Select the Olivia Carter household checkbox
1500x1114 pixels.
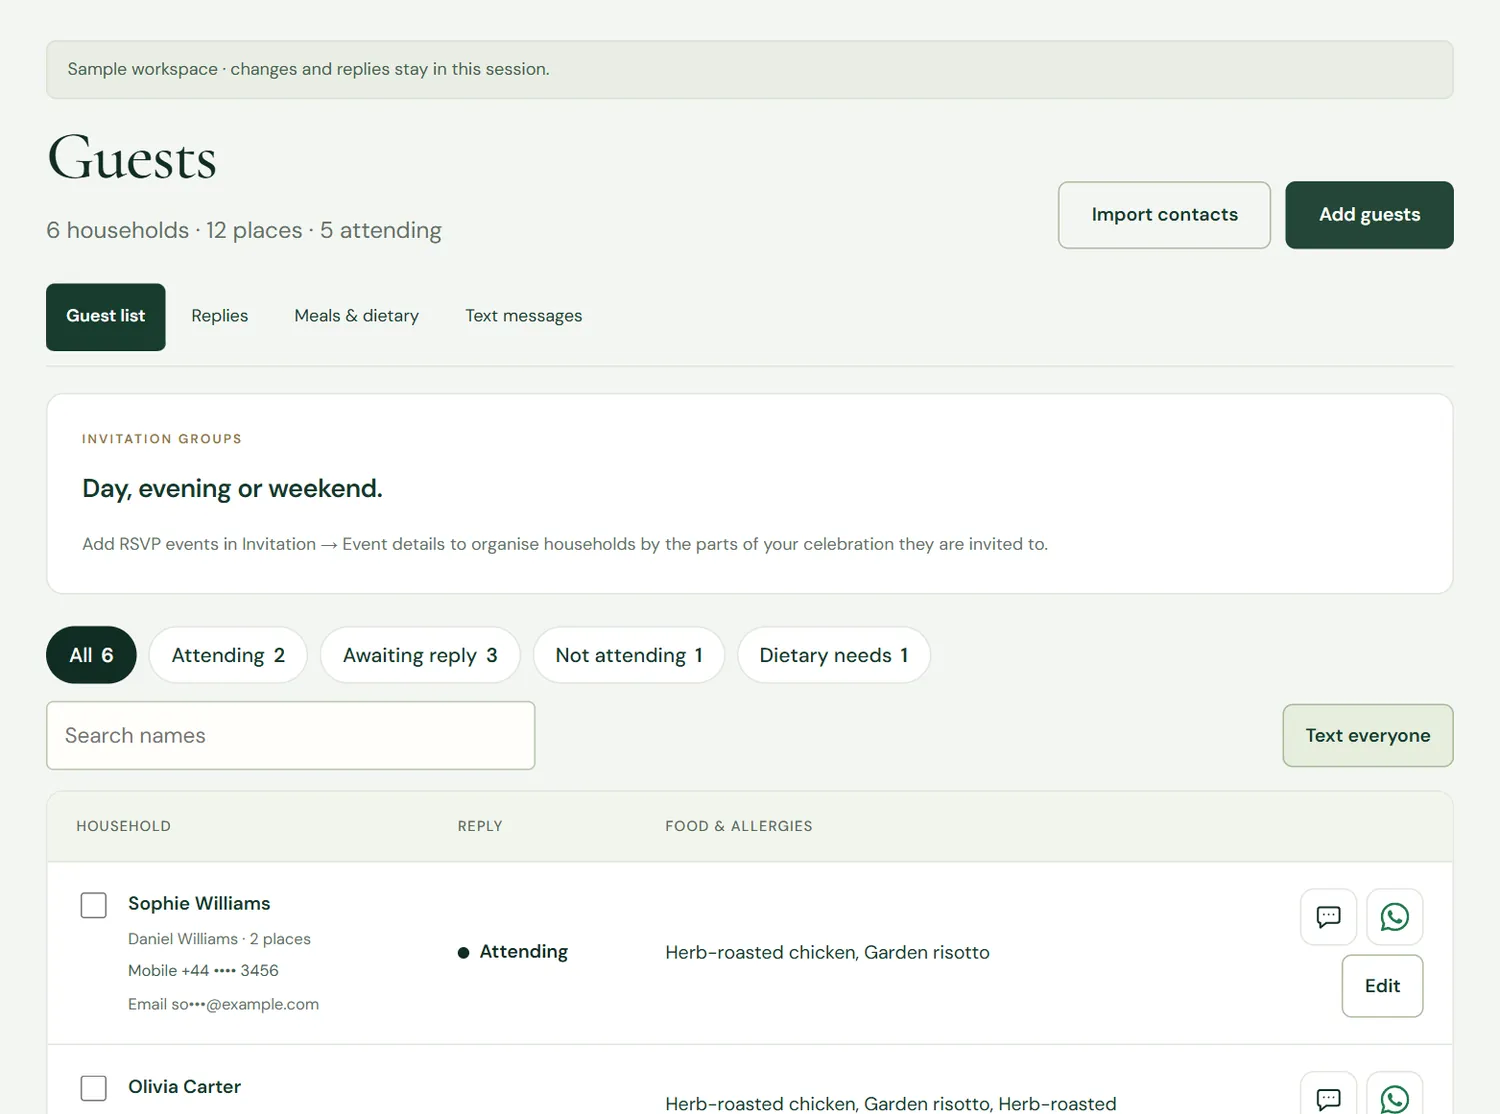[x=94, y=1088]
